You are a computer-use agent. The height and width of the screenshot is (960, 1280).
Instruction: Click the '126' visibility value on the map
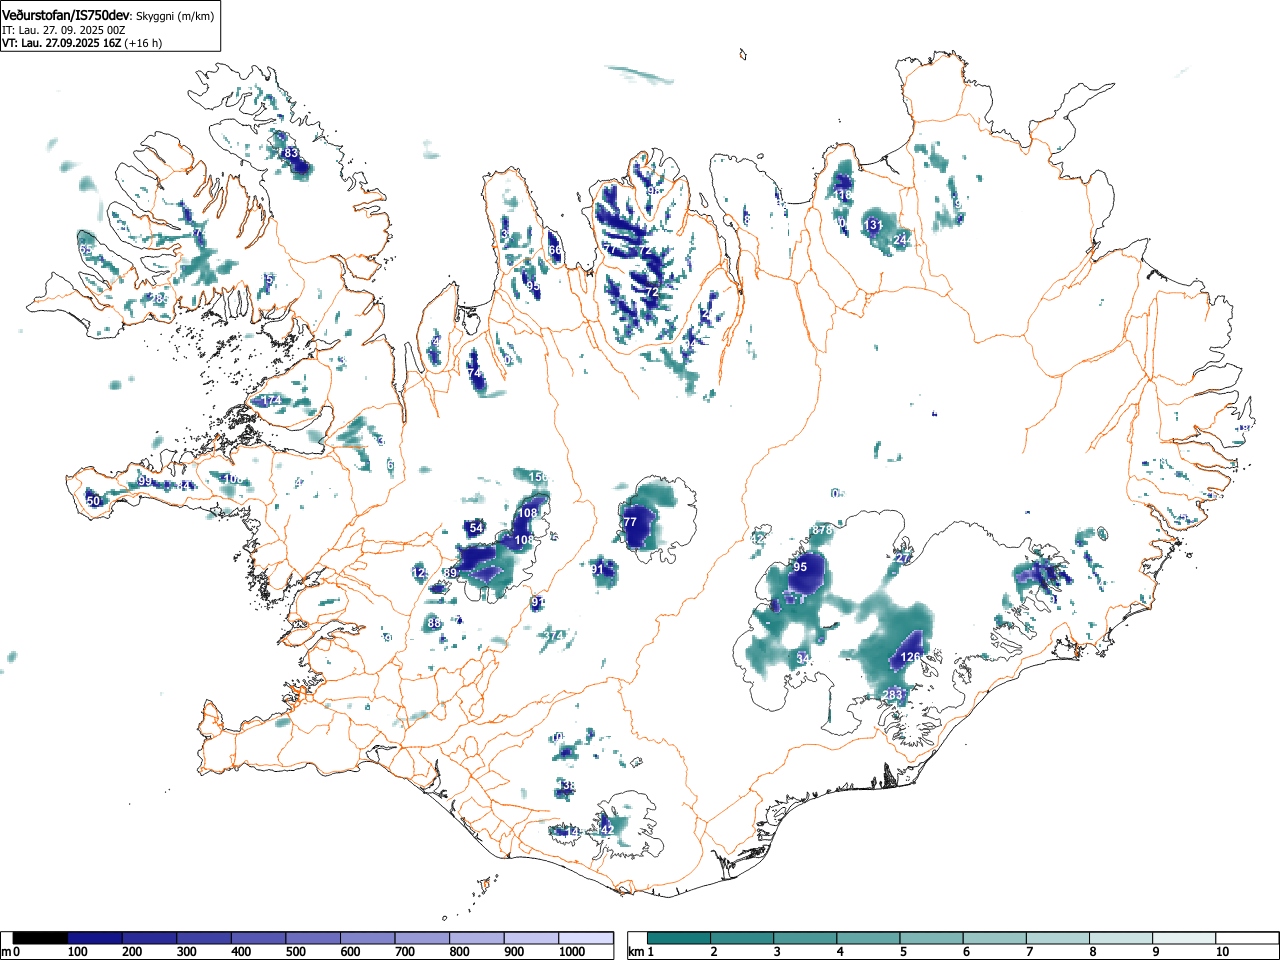[x=910, y=657]
